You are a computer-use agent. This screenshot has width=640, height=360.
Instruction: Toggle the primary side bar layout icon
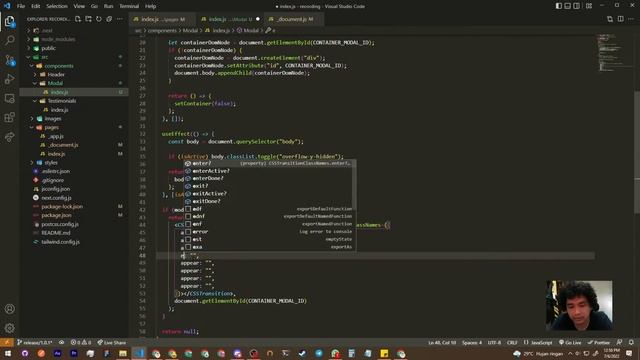[x=558, y=6]
